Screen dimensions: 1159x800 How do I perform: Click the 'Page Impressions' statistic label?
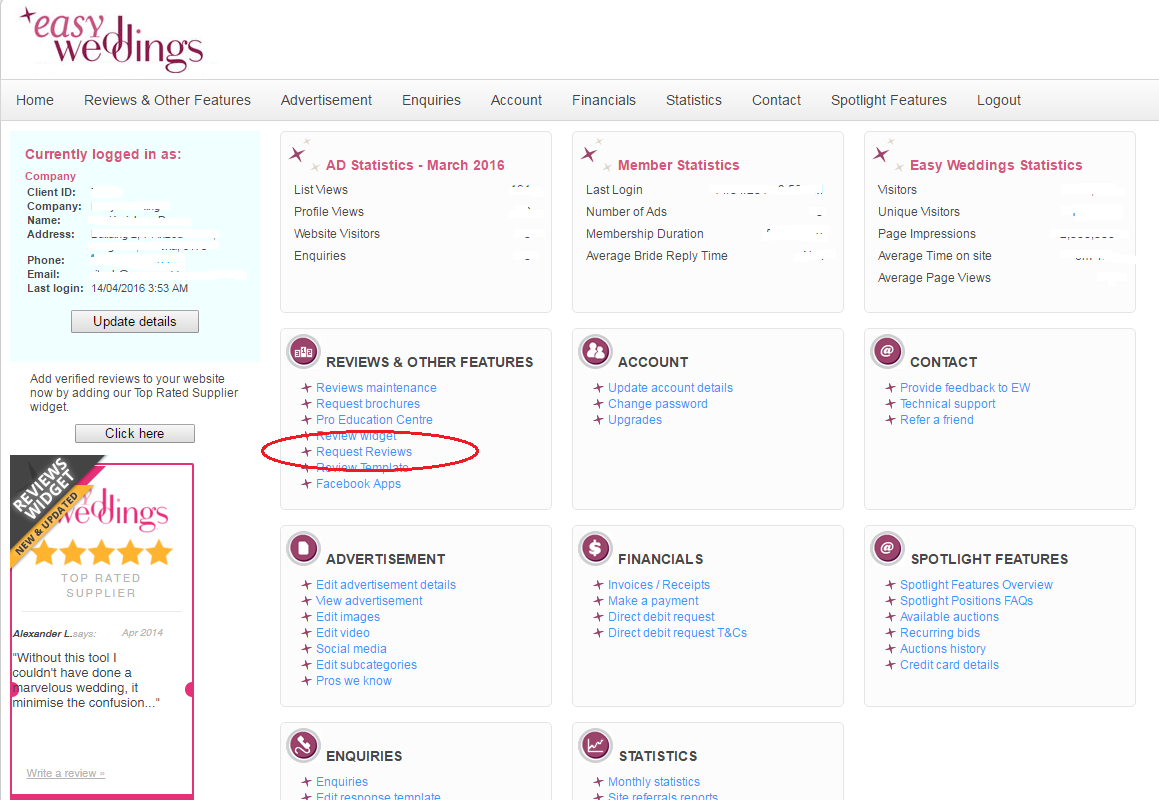926,234
